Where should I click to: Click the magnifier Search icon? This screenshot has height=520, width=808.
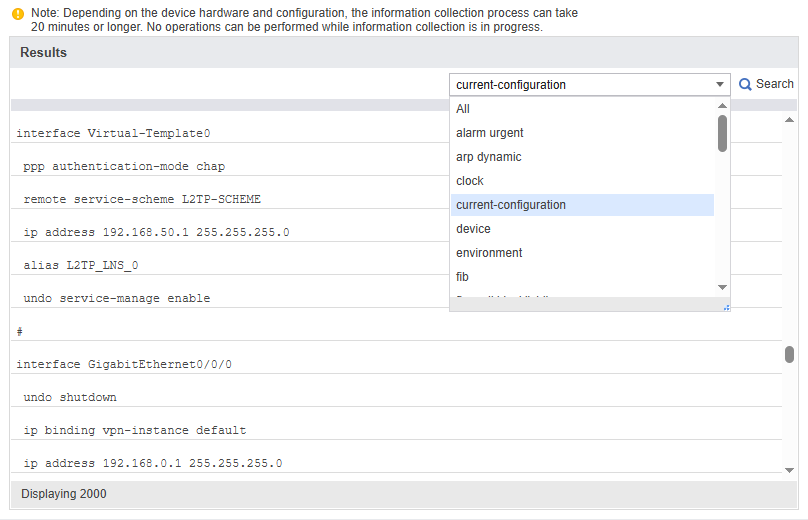click(745, 85)
